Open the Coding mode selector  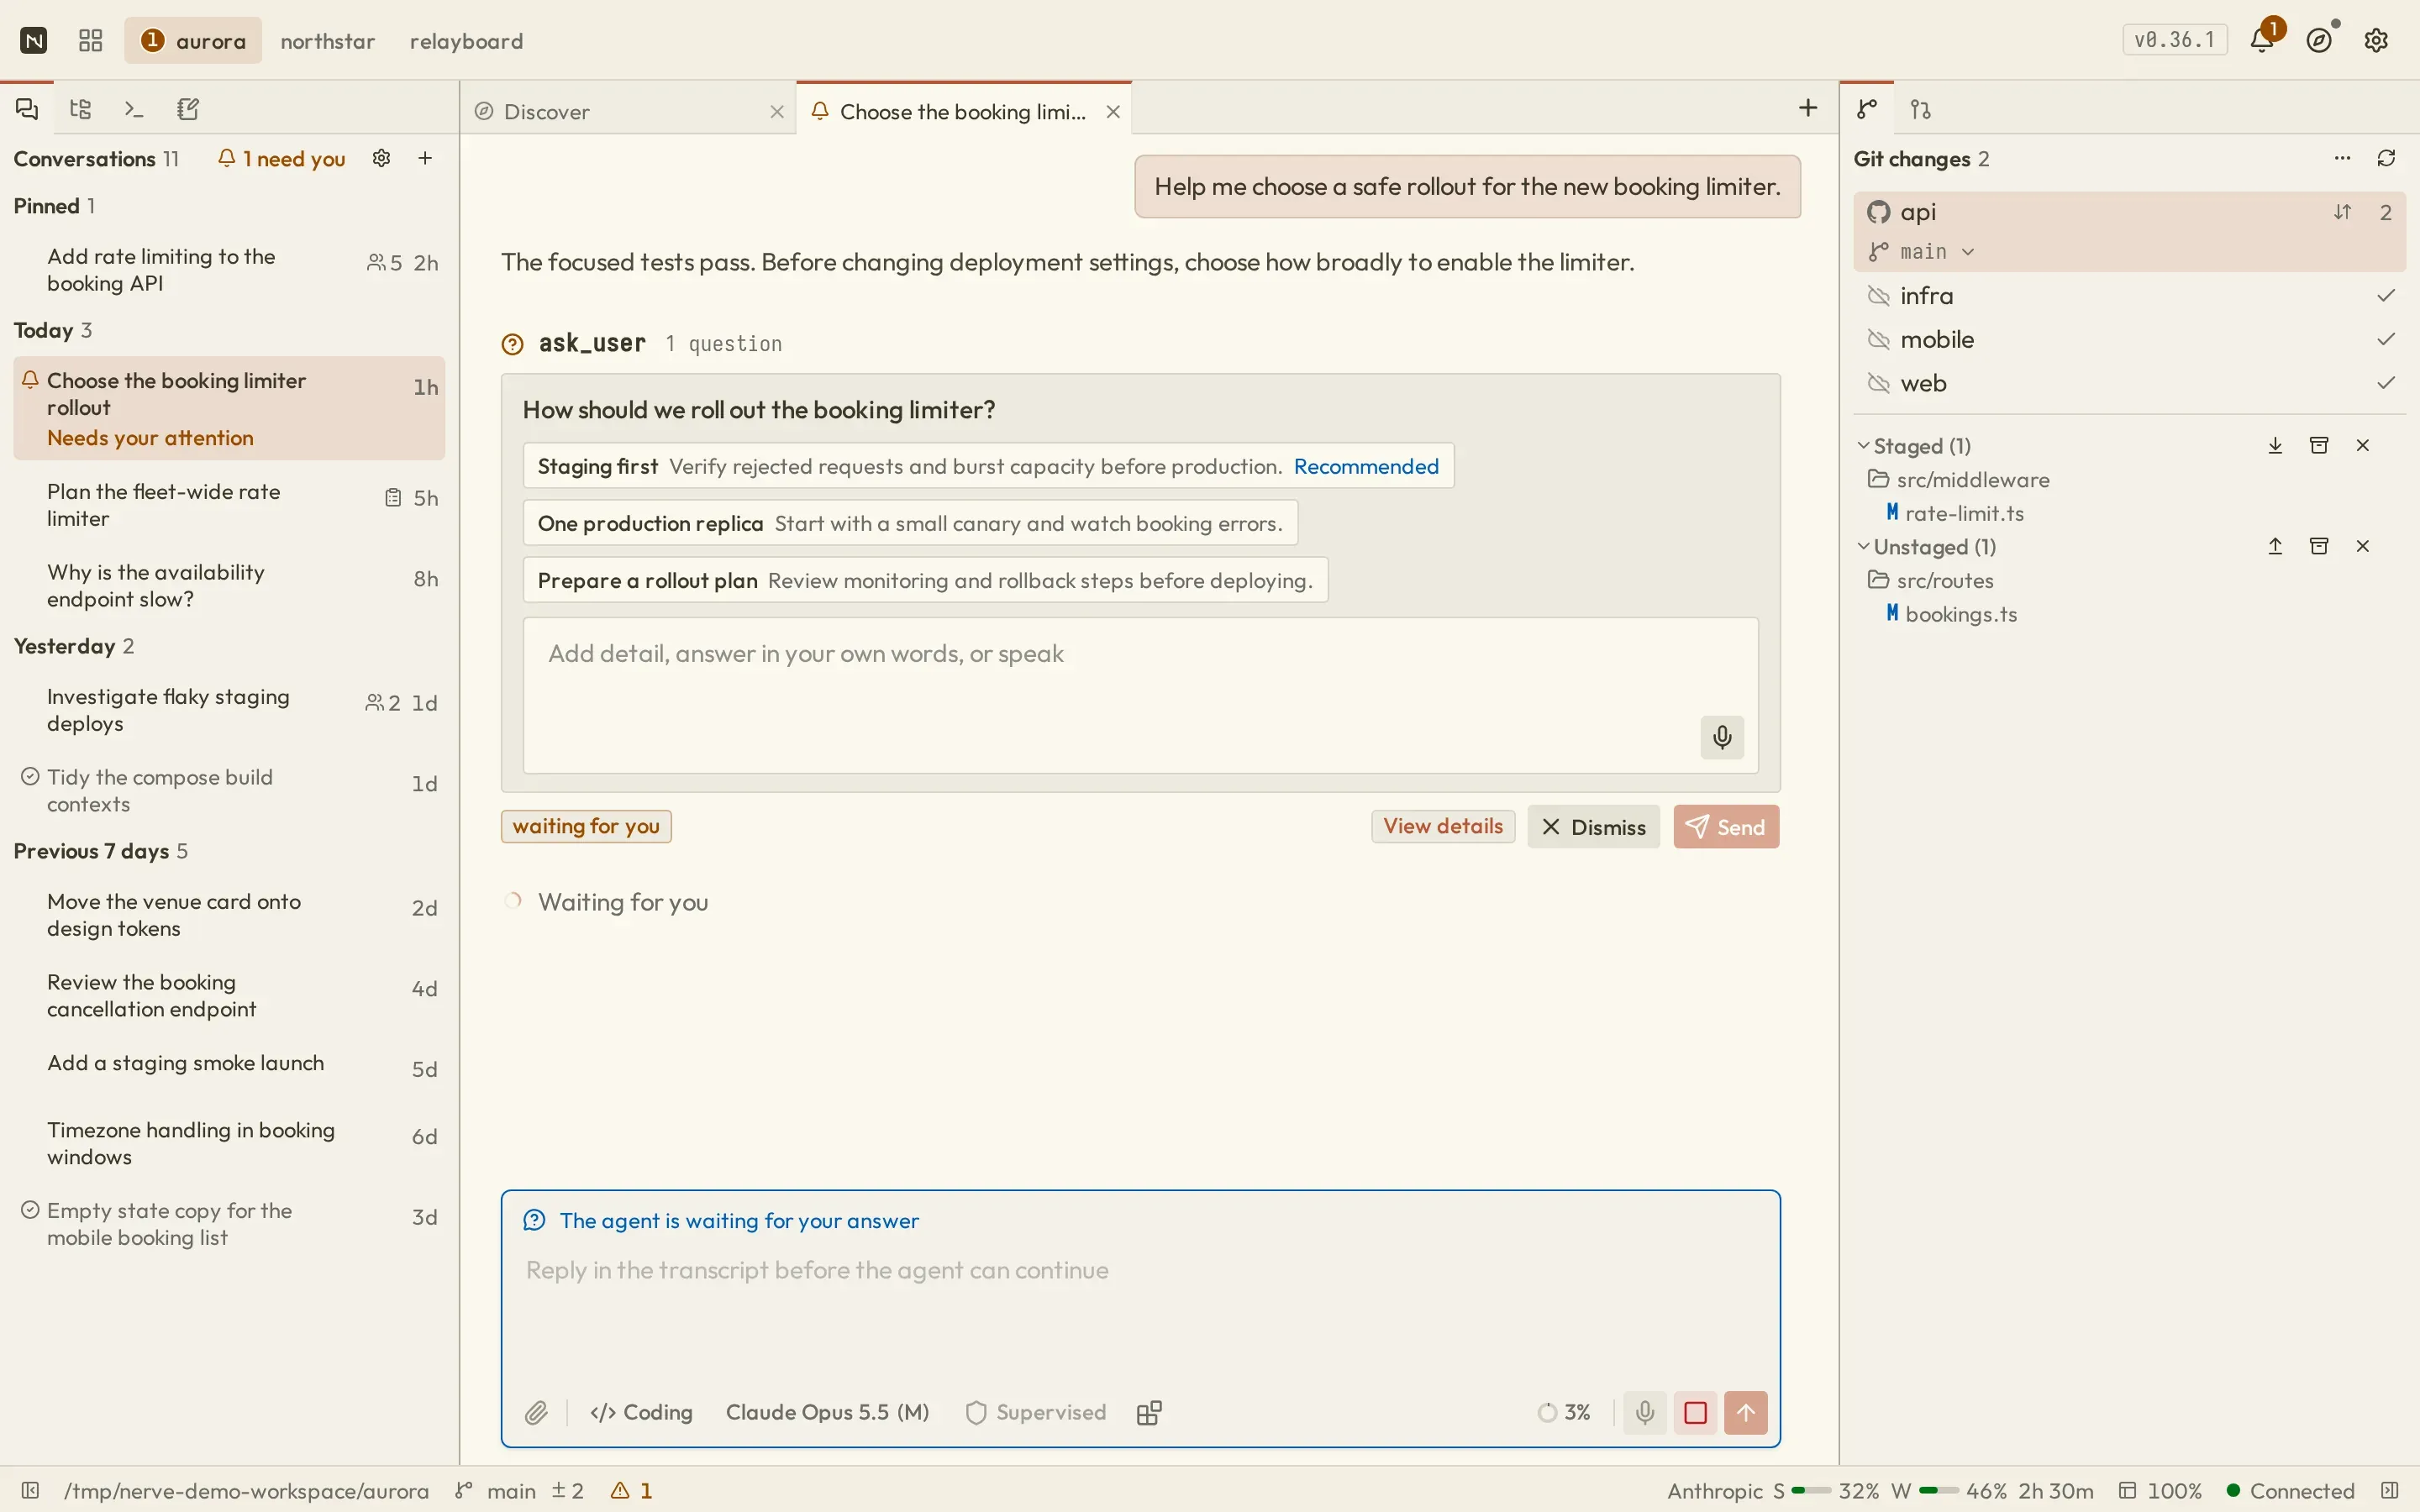[642, 1412]
